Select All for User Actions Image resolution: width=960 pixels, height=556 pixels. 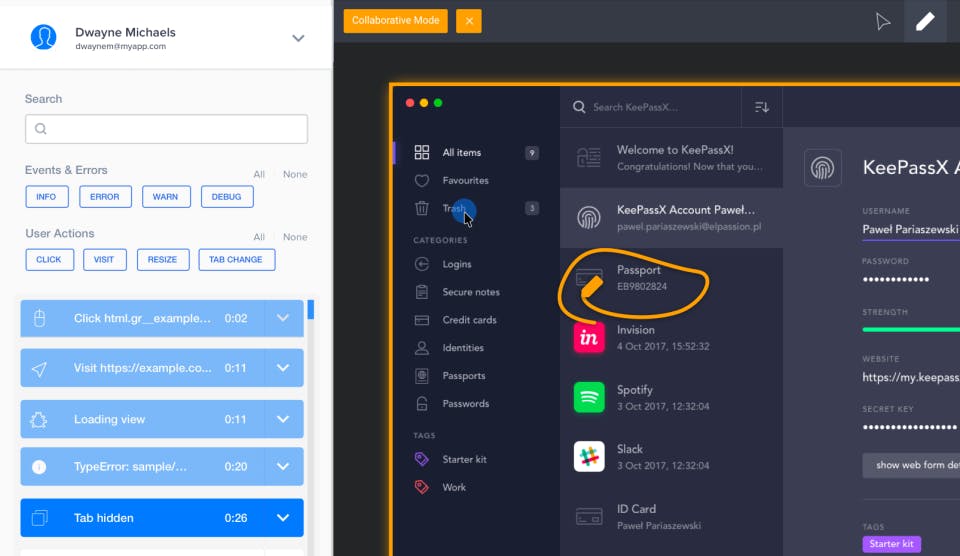(259, 237)
